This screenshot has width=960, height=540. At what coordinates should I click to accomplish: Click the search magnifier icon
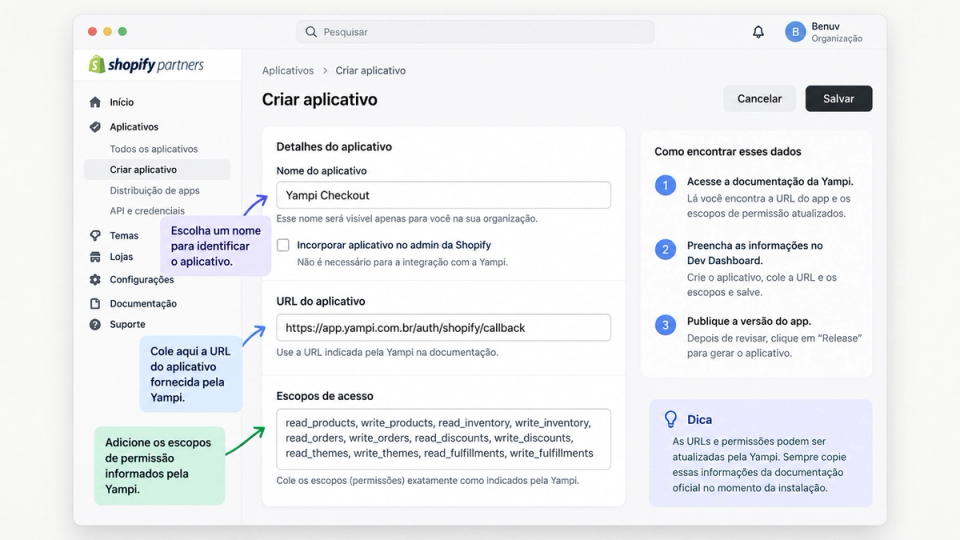(x=311, y=32)
